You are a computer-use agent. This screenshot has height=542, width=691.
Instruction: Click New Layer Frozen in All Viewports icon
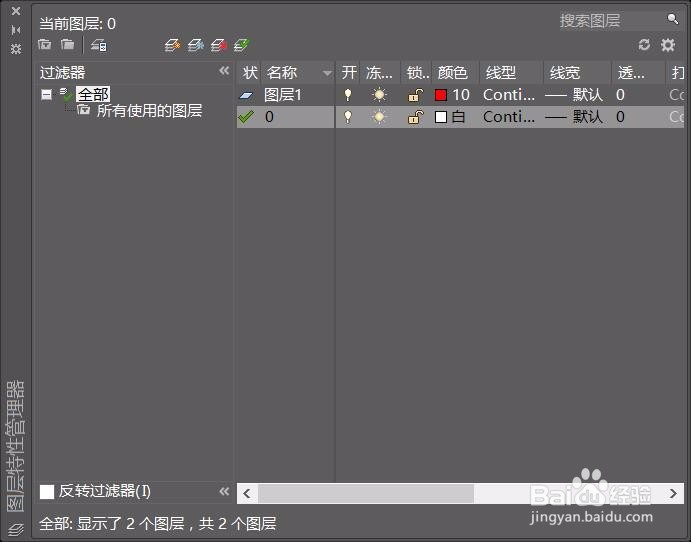pyautogui.click(x=196, y=45)
